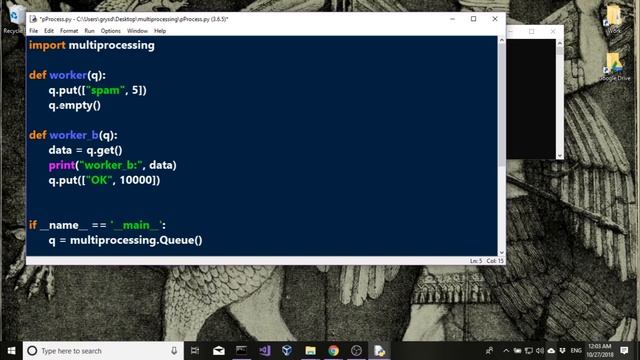Click the background window's scrollbar down arrow
Viewport: 640px width, 360px height.
click(x=560, y=156)
